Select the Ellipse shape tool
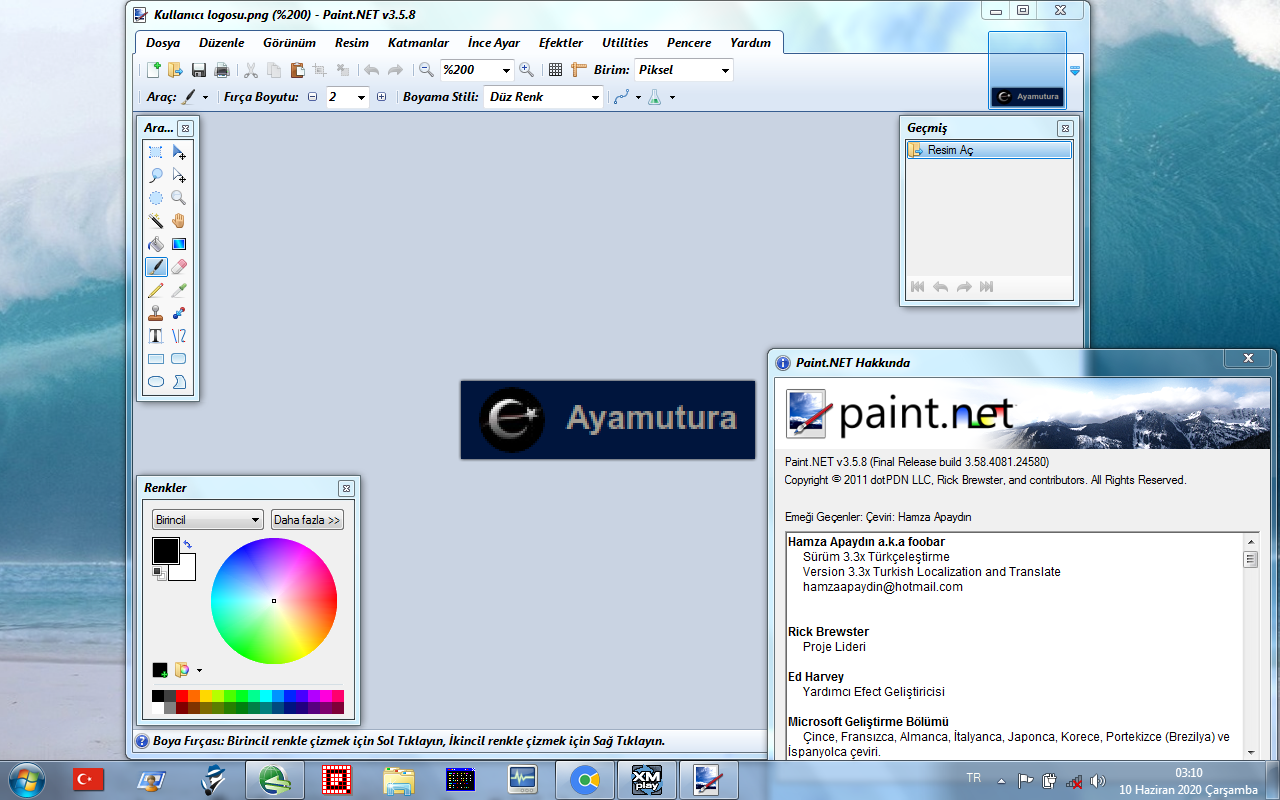This screenshot has height=800, width=1280. point(156,382)
